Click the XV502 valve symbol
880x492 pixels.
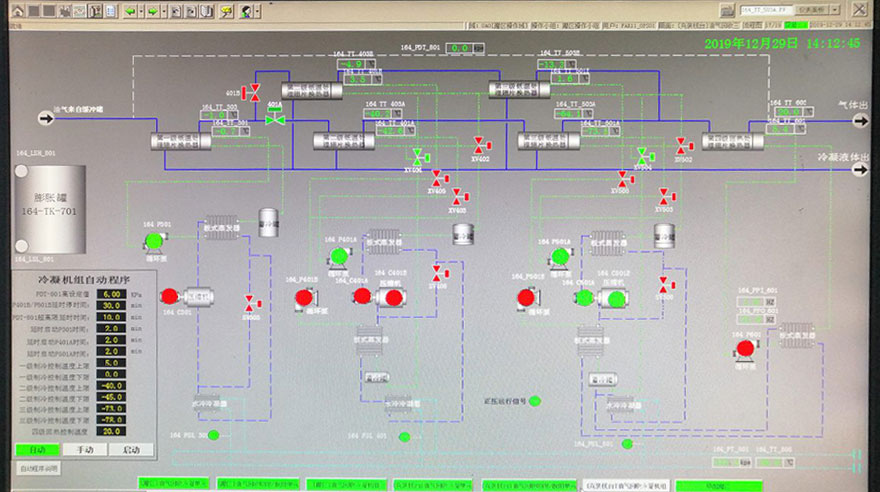(683, 145)
